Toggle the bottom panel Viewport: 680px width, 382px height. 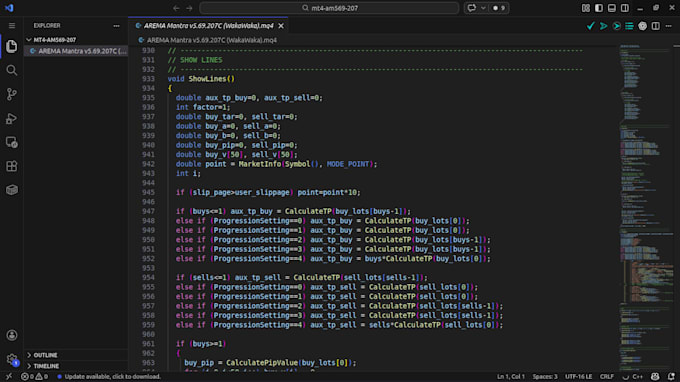coord(611,8)
